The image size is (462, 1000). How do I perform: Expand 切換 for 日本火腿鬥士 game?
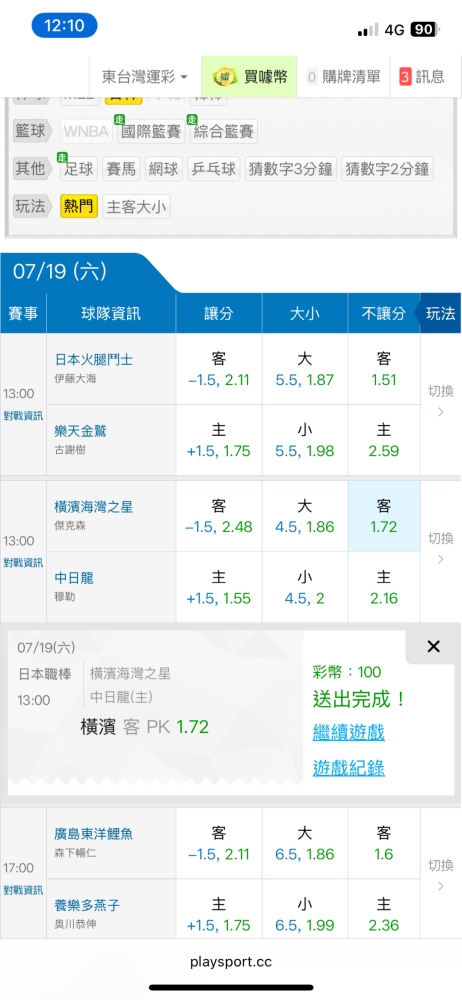[440, 401]
